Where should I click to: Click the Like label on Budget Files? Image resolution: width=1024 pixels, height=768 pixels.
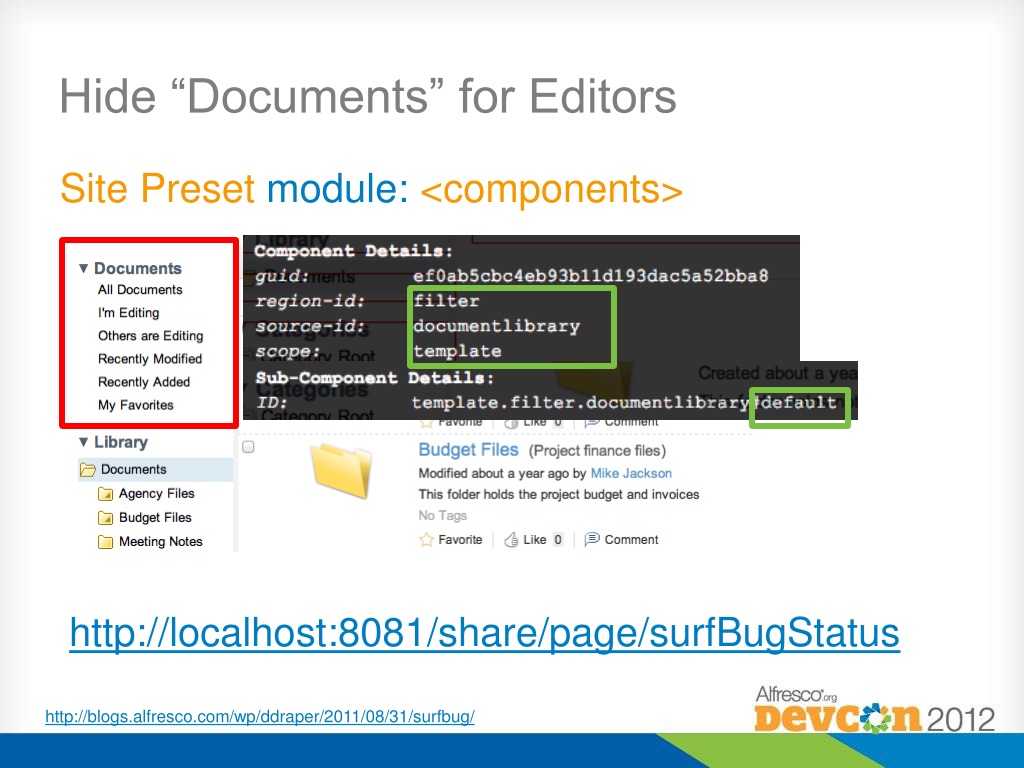coord(535,539)
